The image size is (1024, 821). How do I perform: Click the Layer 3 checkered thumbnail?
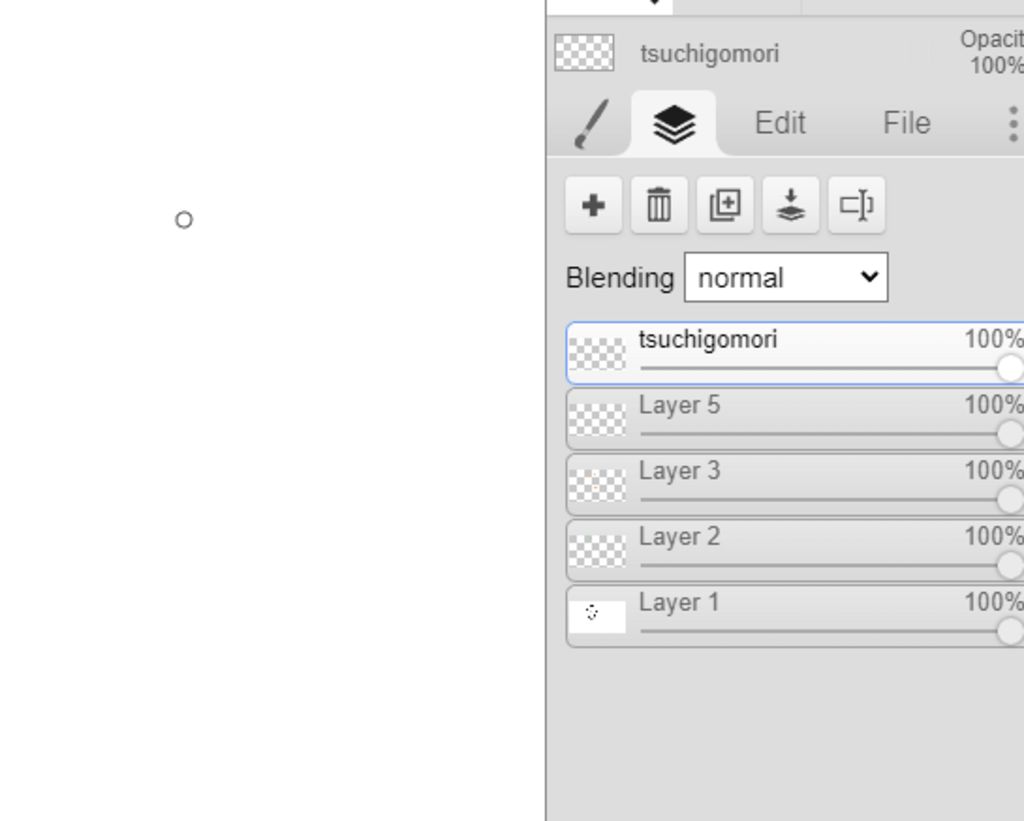coord(597,485)
